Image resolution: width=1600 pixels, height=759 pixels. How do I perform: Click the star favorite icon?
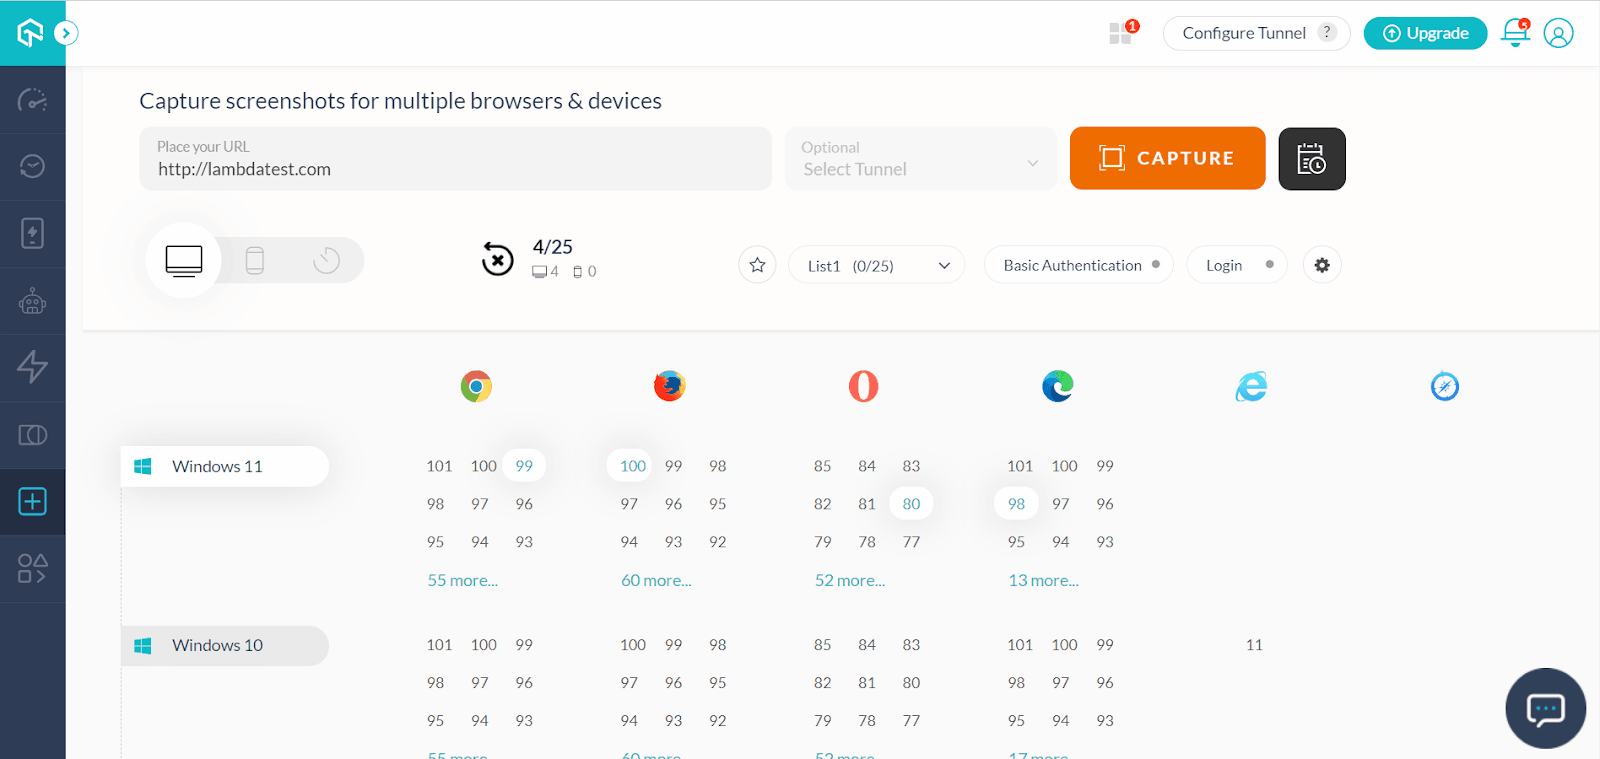tap(757, 265)
